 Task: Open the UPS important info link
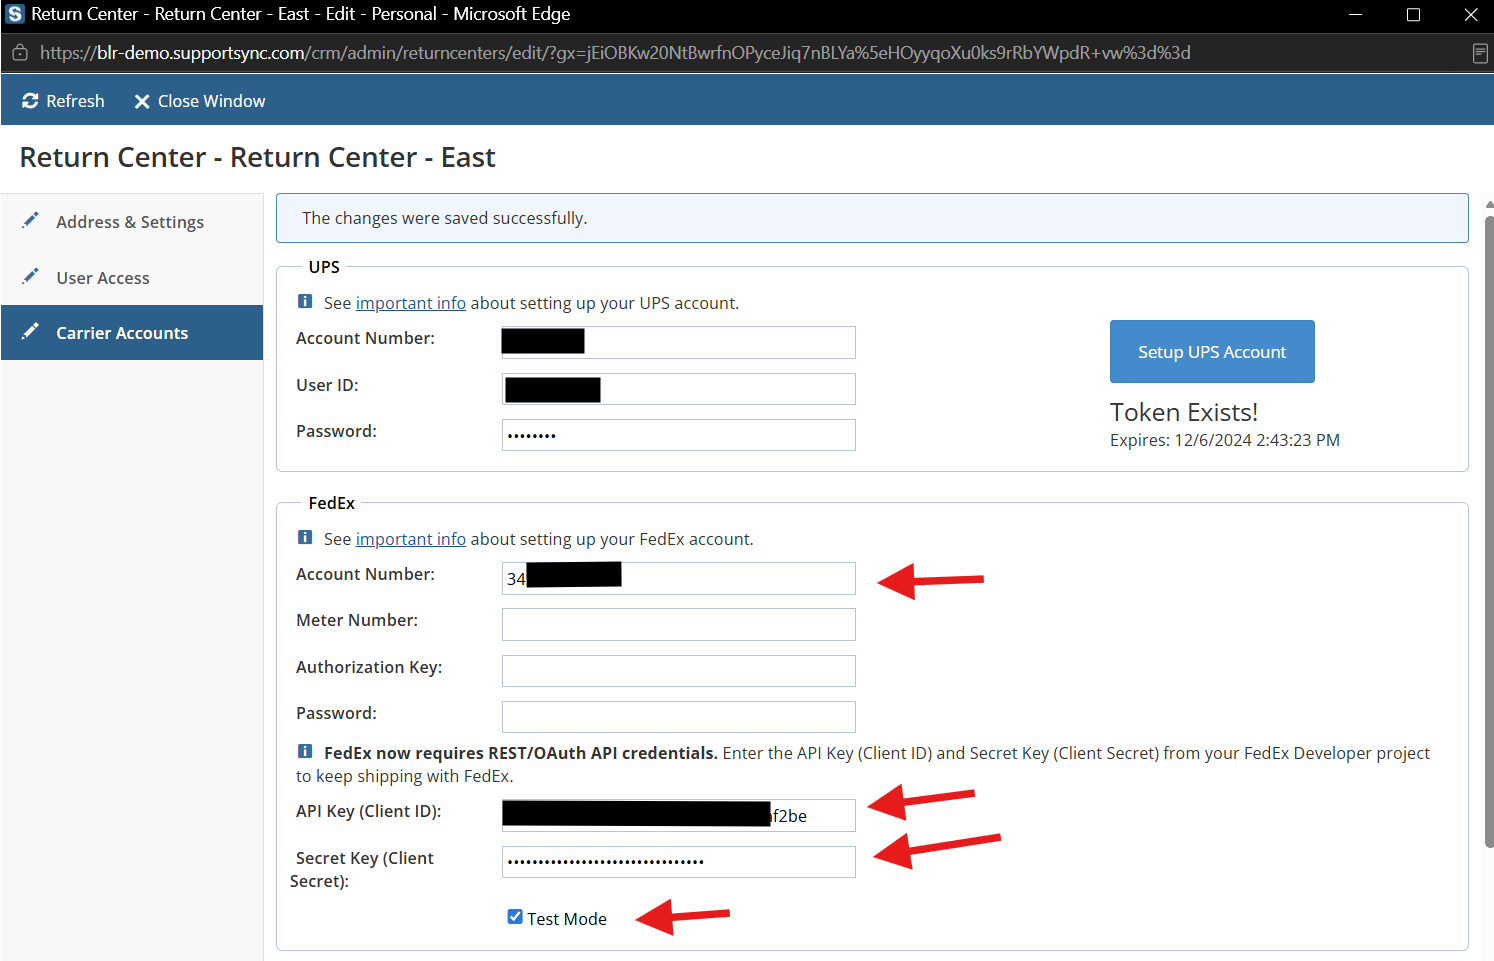click(x=411, y=303)
